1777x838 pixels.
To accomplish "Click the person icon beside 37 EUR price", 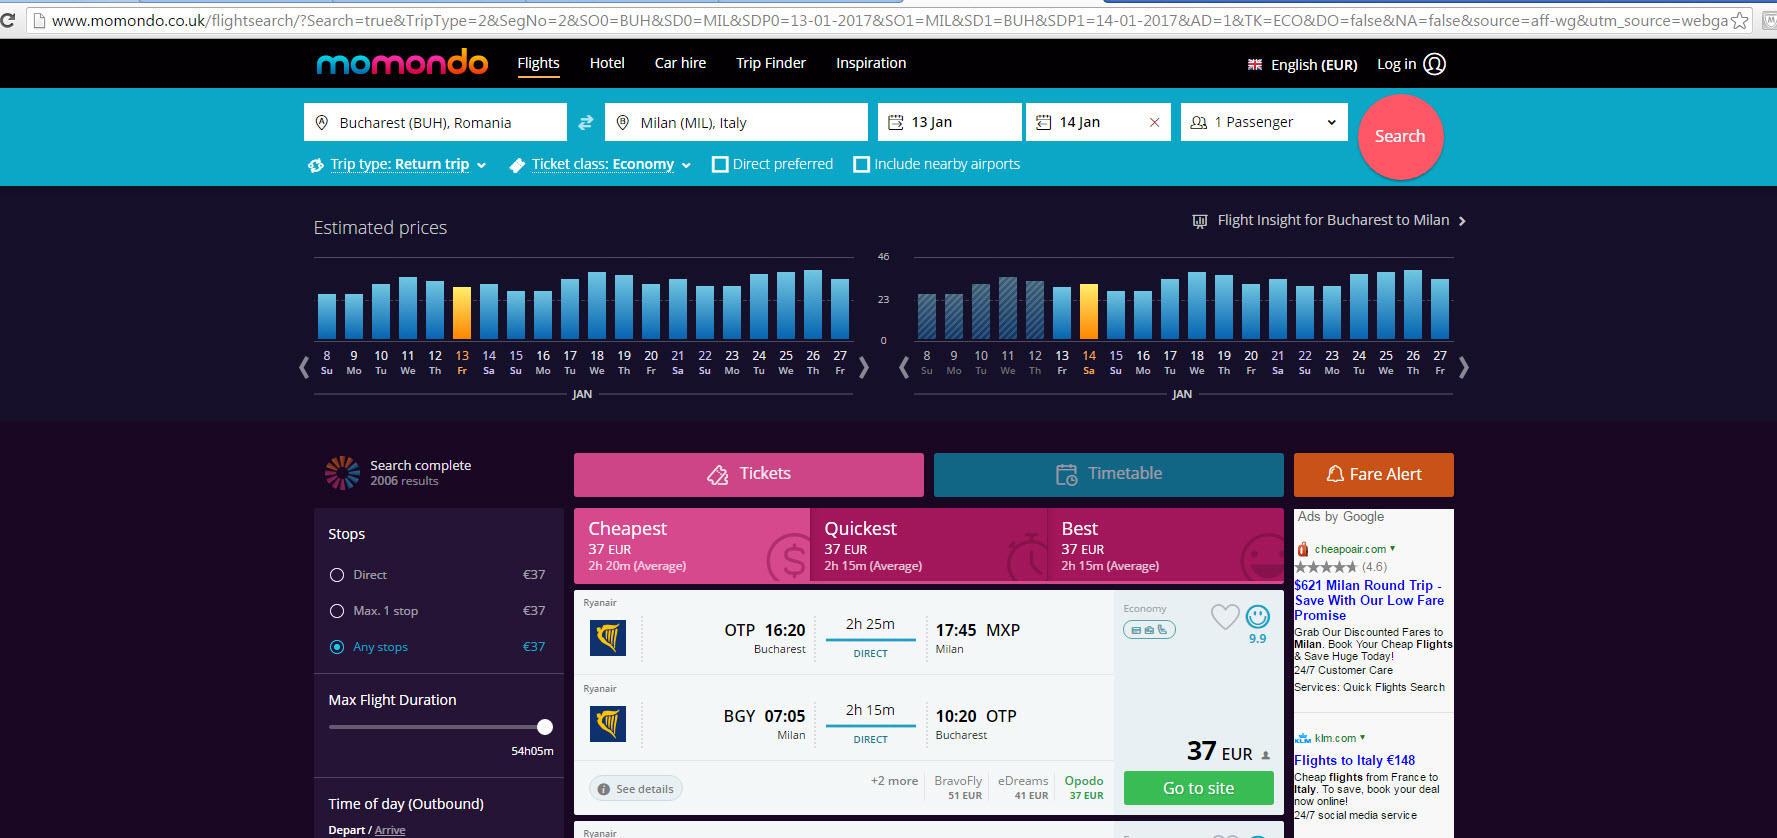I will tap(1265, 756).
